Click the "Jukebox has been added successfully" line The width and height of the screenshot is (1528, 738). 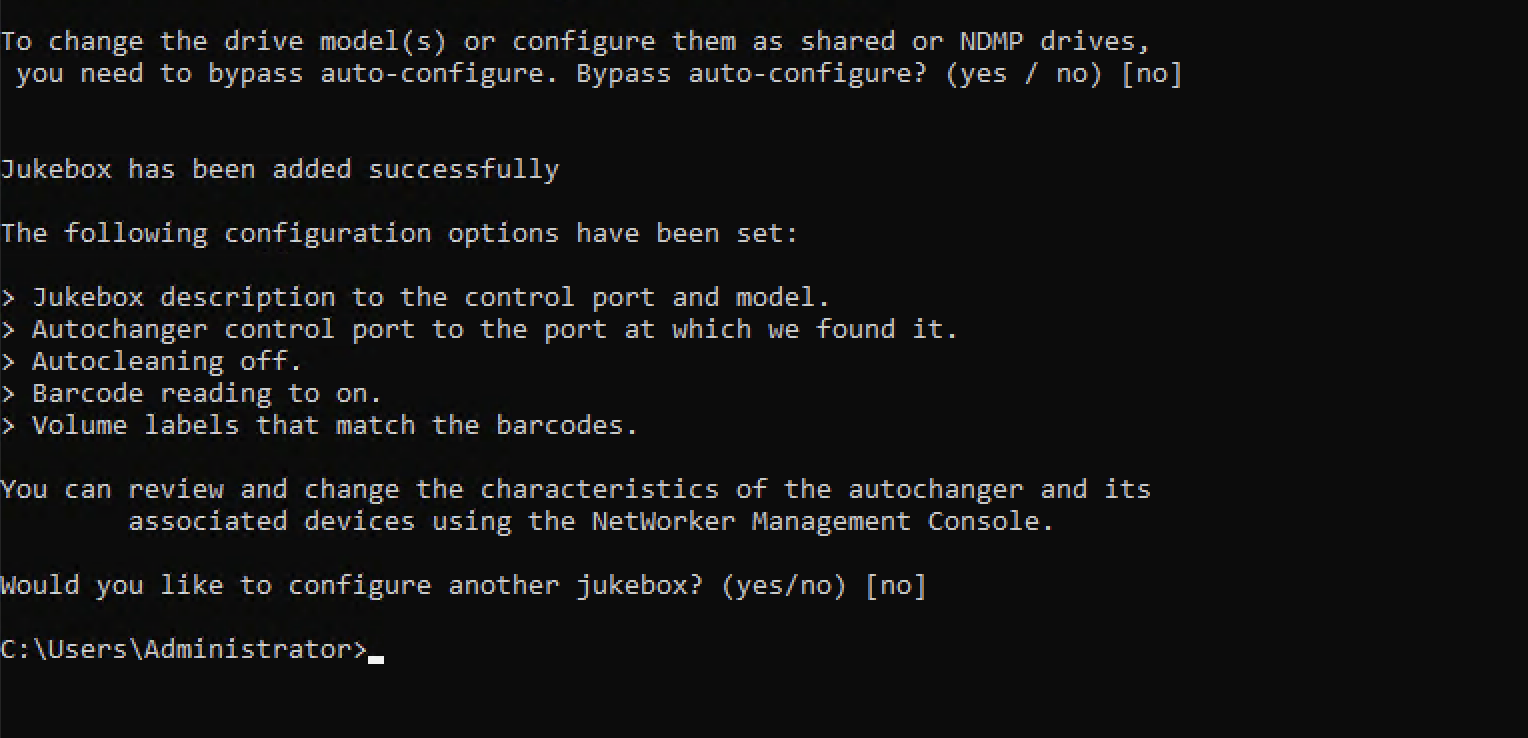pos(279,169)
